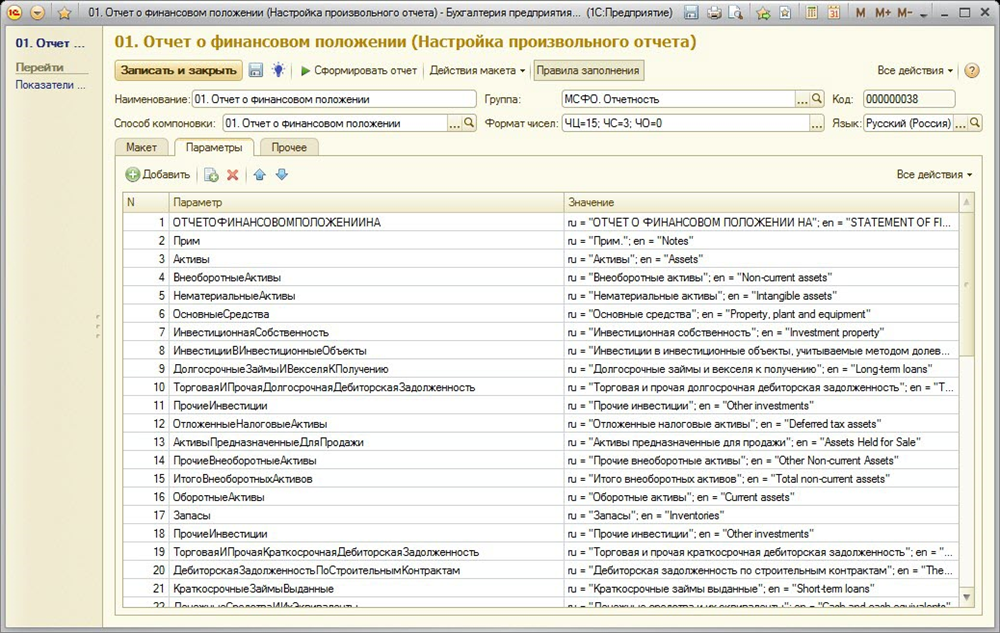Open Все действия menu above parameters table

934,175
